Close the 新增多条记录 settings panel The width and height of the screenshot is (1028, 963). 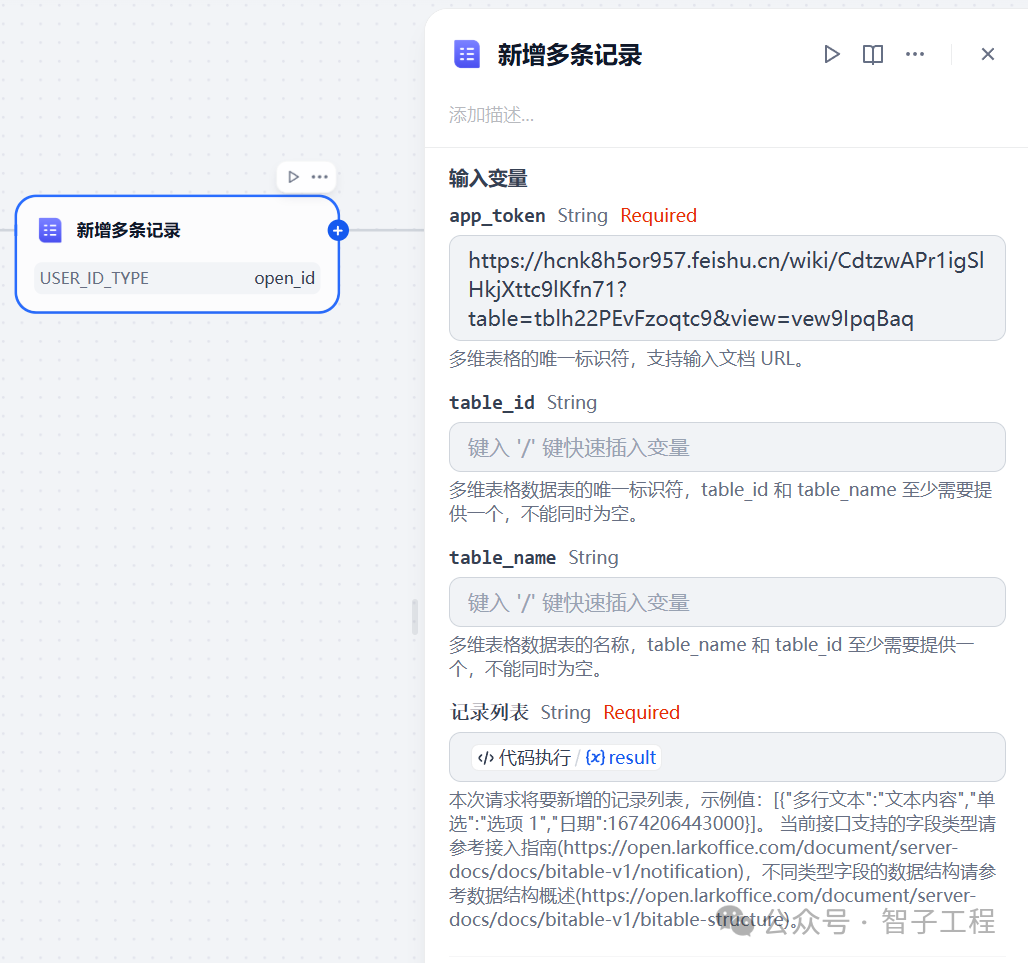(x=987, y=54)
